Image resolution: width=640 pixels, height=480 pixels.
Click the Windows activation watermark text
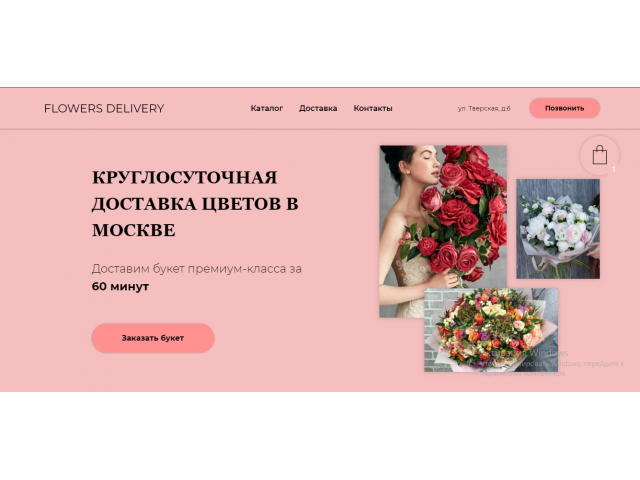click(552, 363)
